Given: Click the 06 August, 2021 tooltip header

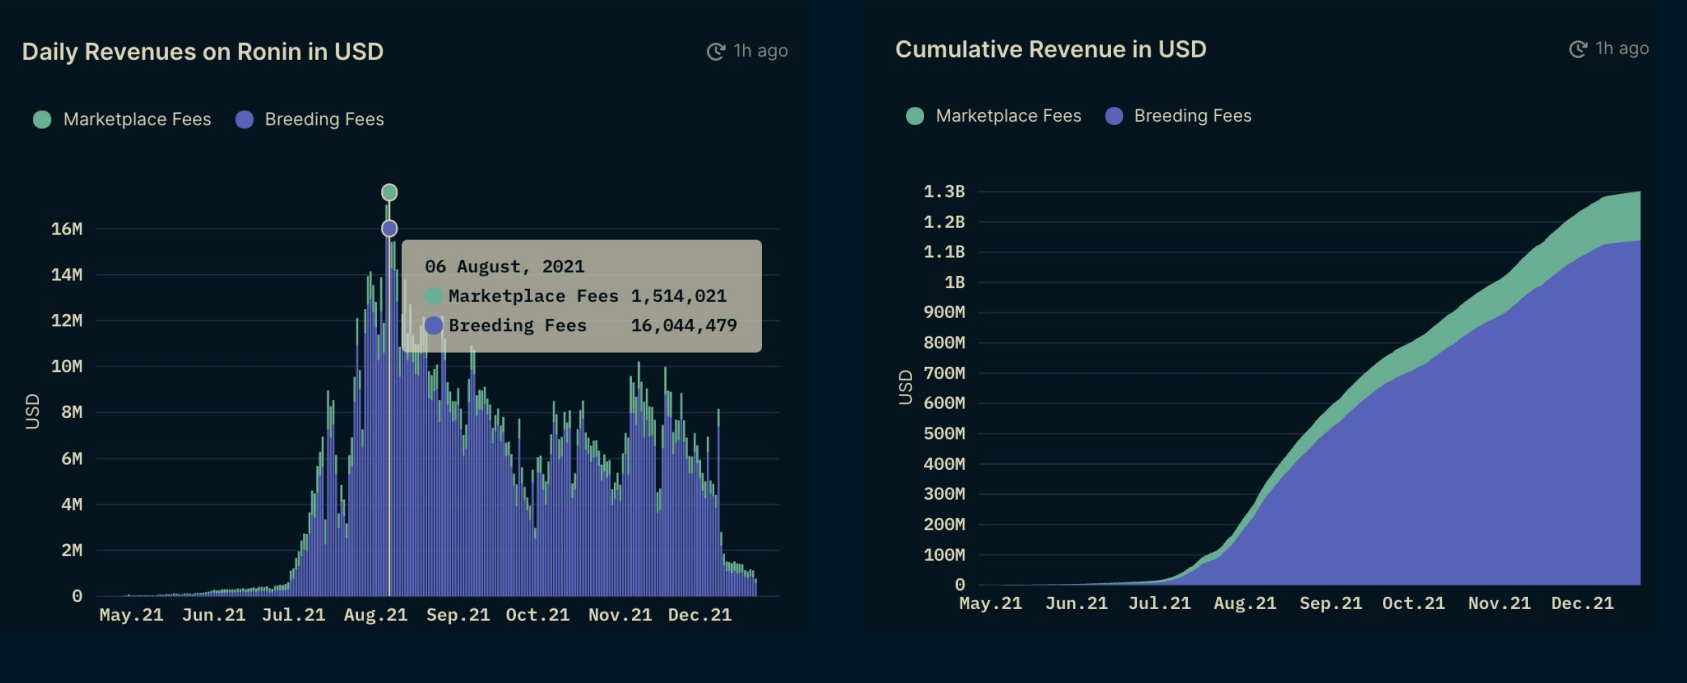Looking at the screenshot, I should 504,267.
